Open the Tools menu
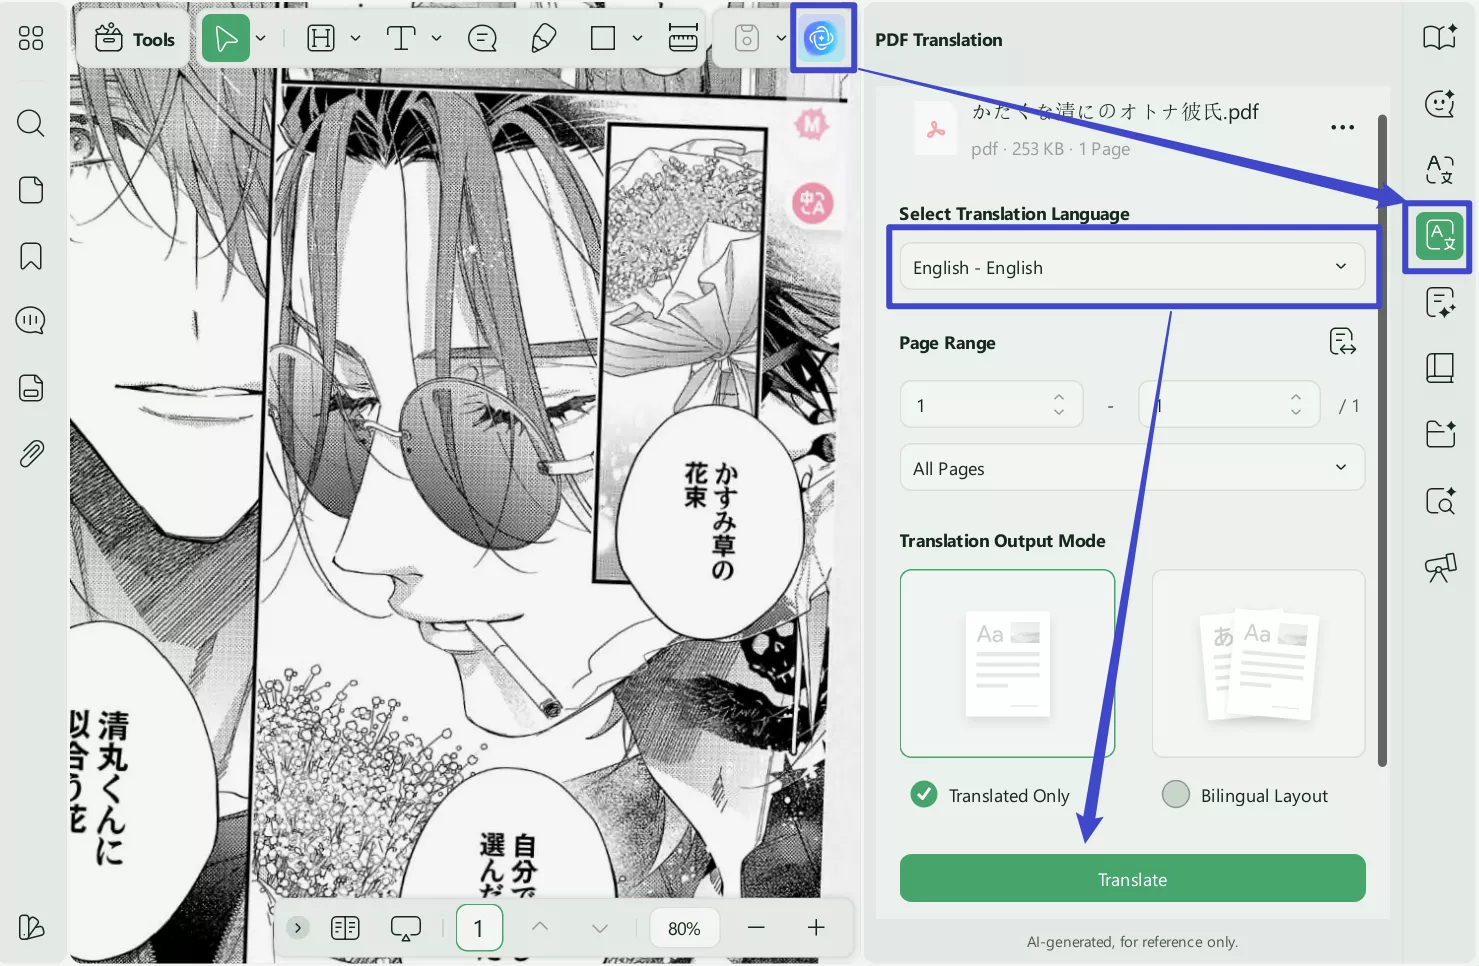The width and height of the screenshot is (1479, 966). pyautogui.click(x=133, y=38)
